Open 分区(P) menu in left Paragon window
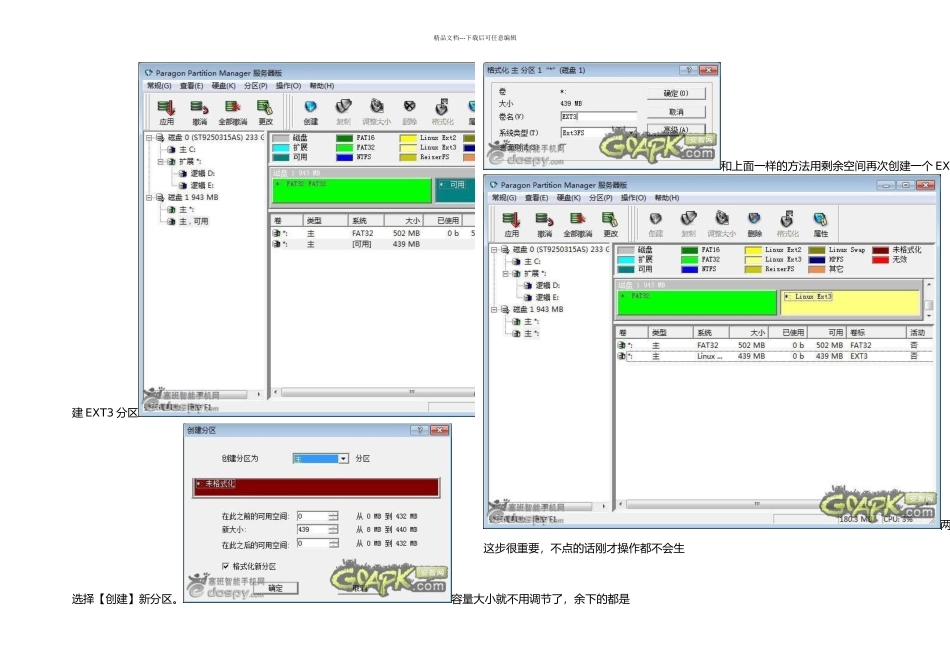Image resolution: width=950 pixels, height=672 pixels. pos(256,86)
